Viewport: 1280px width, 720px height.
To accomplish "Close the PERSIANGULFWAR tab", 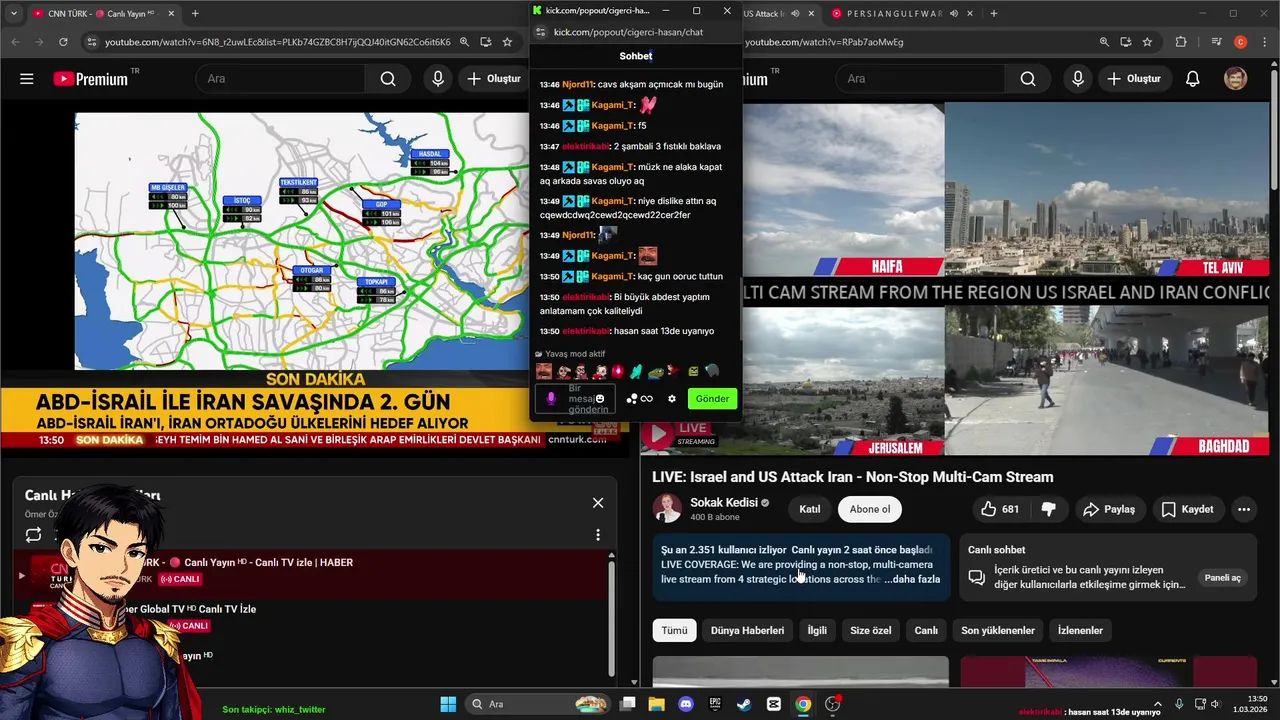I will coord(970,13).
